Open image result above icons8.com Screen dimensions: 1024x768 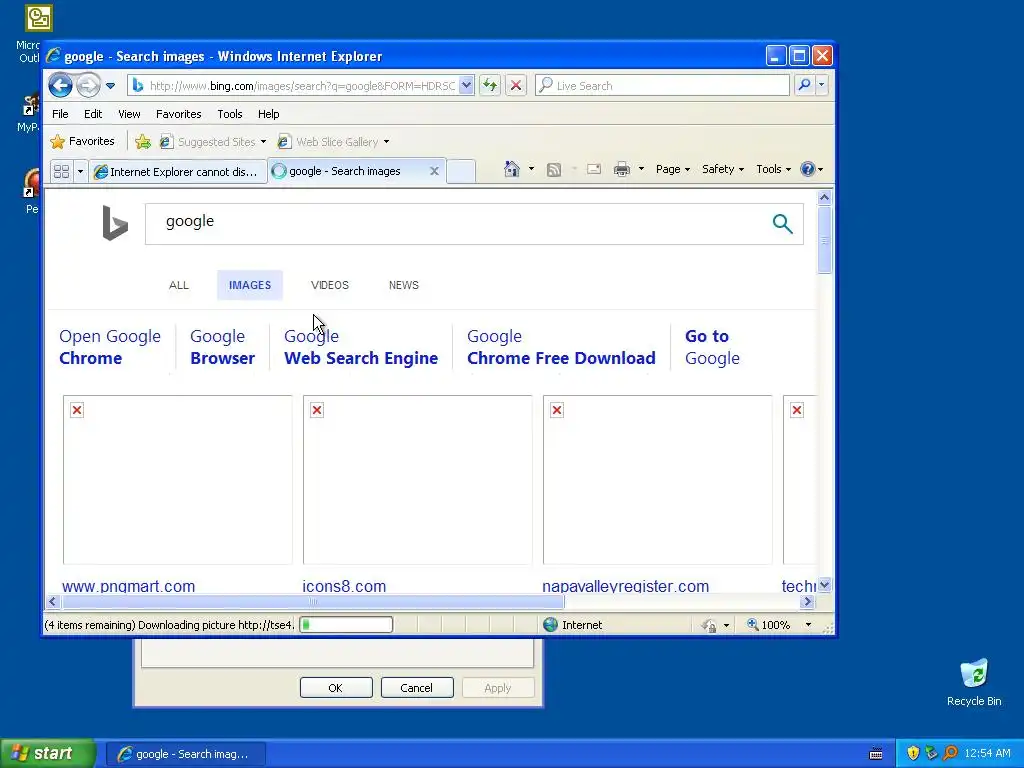417,479
